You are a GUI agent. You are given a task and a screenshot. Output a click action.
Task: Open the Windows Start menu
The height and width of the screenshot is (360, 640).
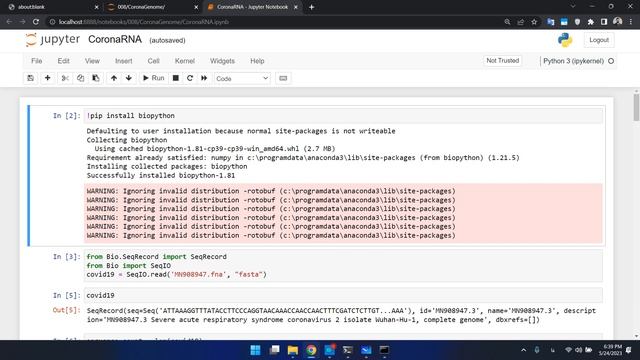(x=256, y=350)
